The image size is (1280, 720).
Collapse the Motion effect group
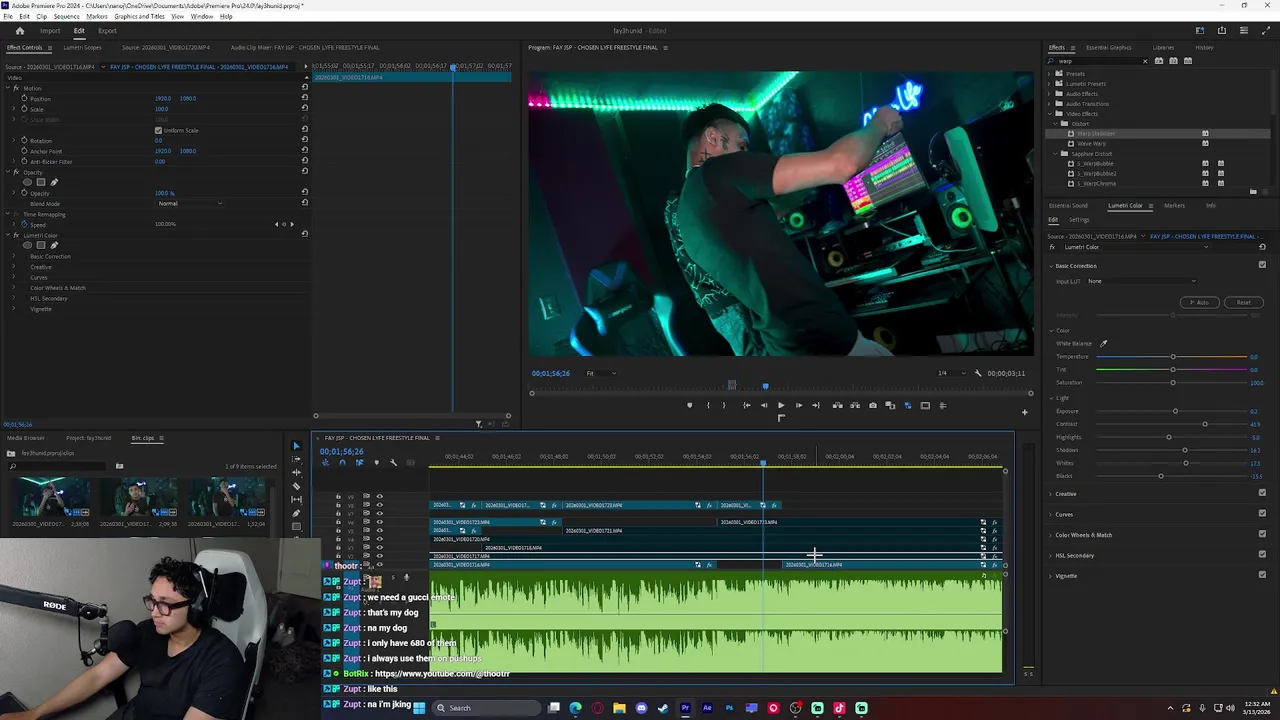(x=8, y=88)
